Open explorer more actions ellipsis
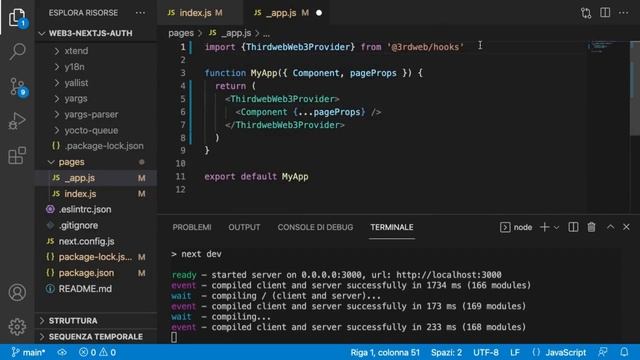 pos(140,13)
